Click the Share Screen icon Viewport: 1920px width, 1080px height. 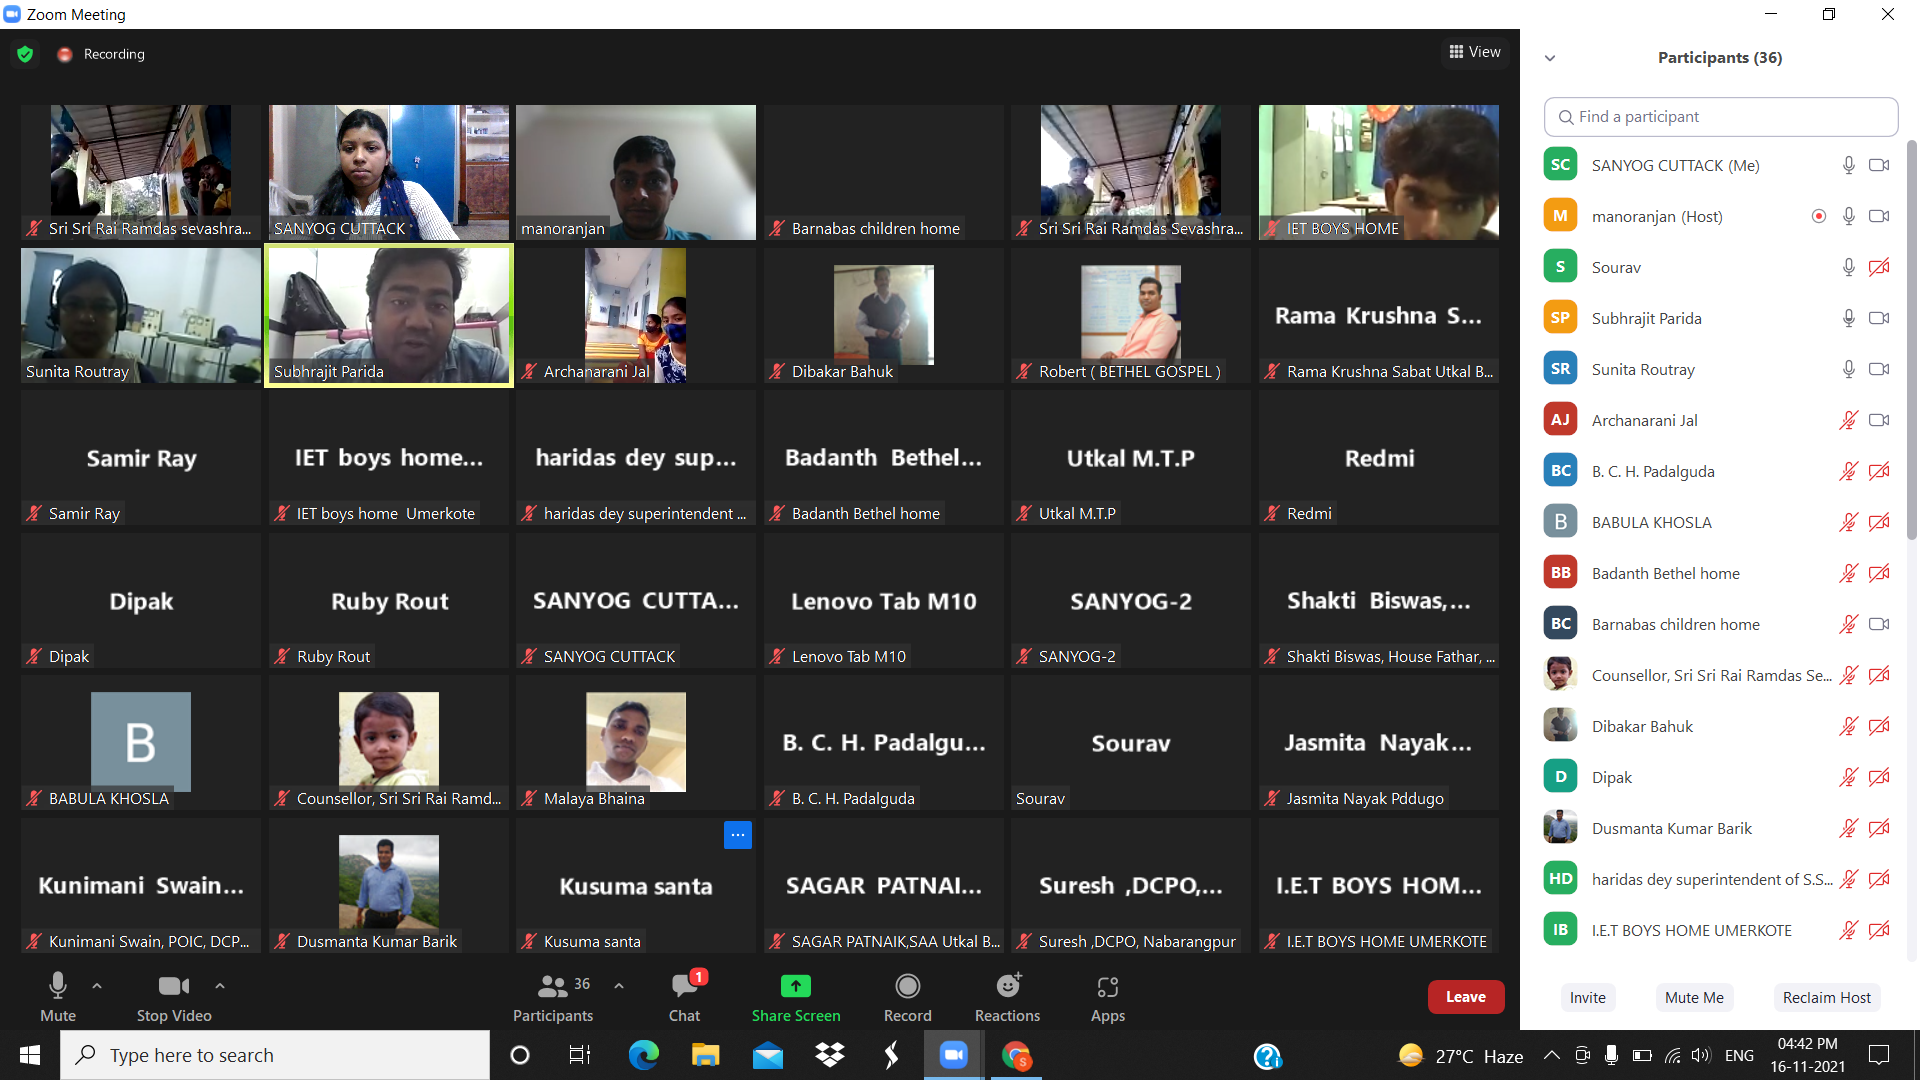pos(795,986)
